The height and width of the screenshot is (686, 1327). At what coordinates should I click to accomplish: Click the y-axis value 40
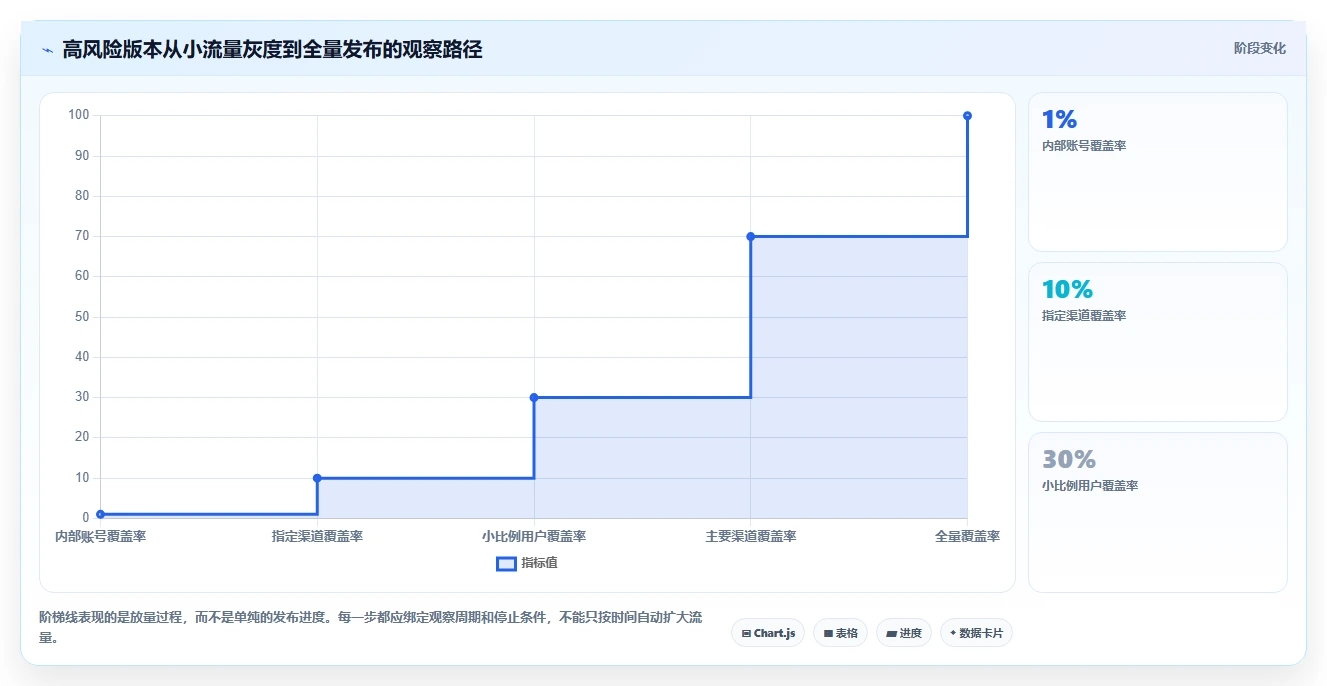(83, 357)
